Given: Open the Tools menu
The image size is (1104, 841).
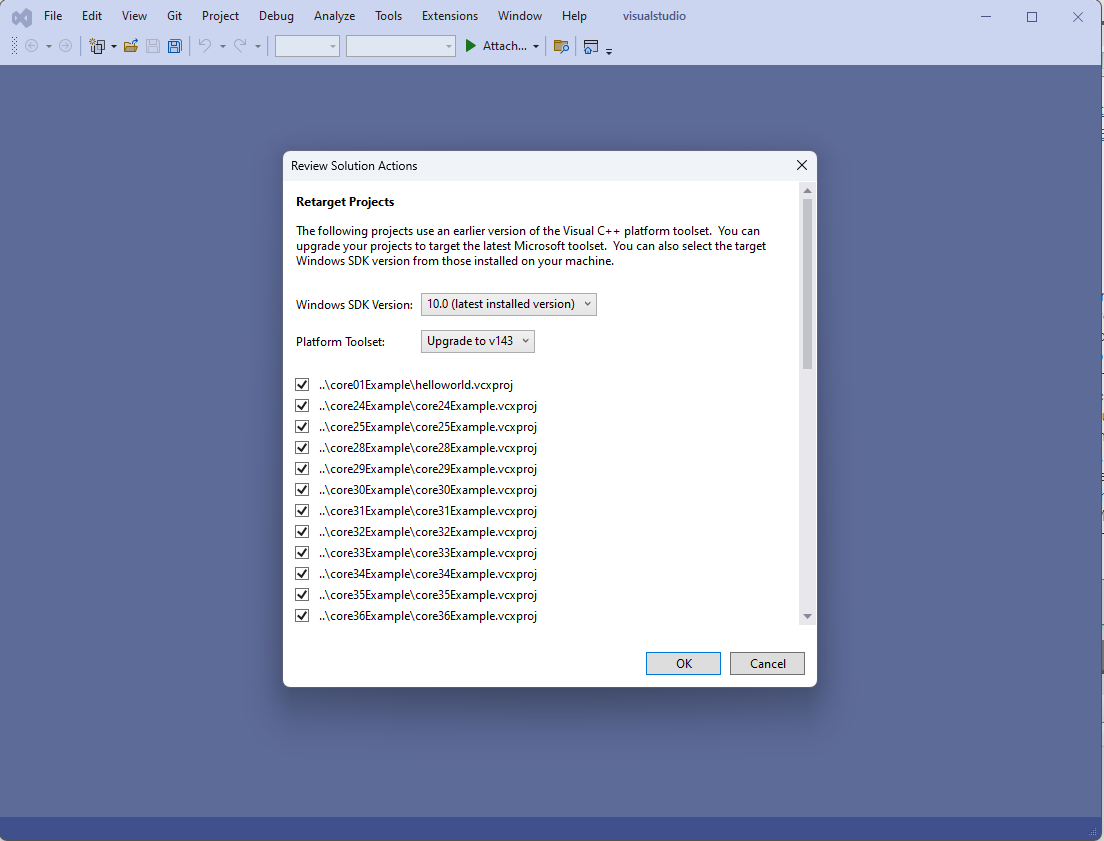Looking at the screenshot, I should click(x=388, y=15).
